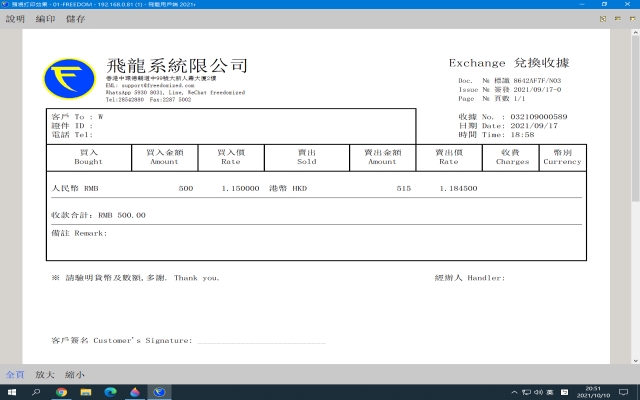Open the 說明 help menu

15,19
